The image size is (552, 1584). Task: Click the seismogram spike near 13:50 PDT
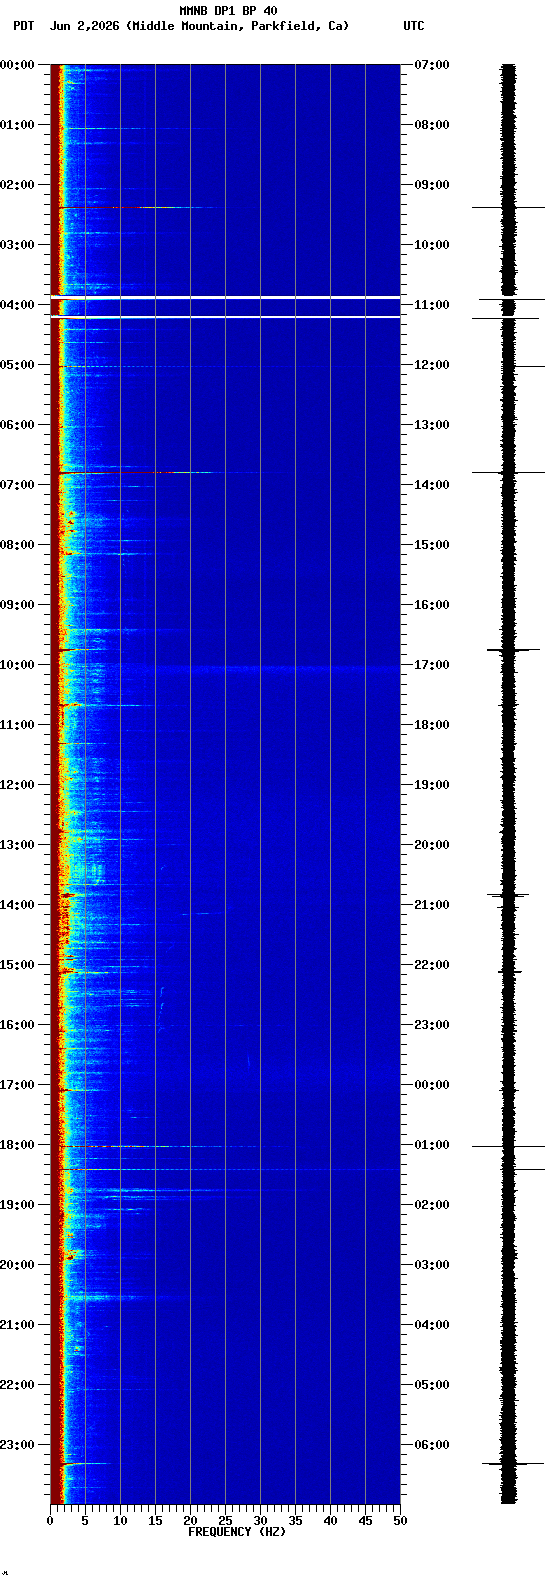(509, 895)
